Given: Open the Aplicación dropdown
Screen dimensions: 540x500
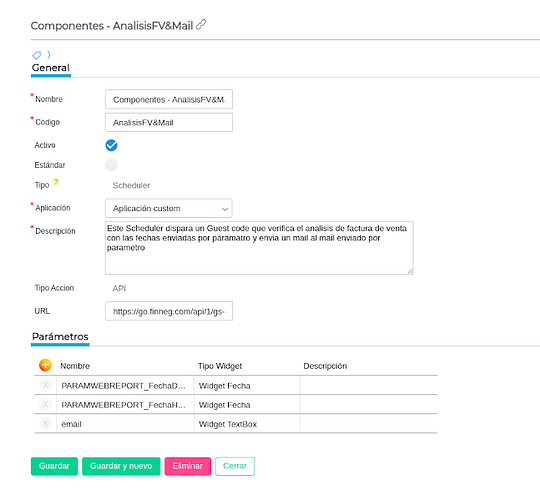Looking at the screenshot, I should pyautogui.click(x=169, y=208).
